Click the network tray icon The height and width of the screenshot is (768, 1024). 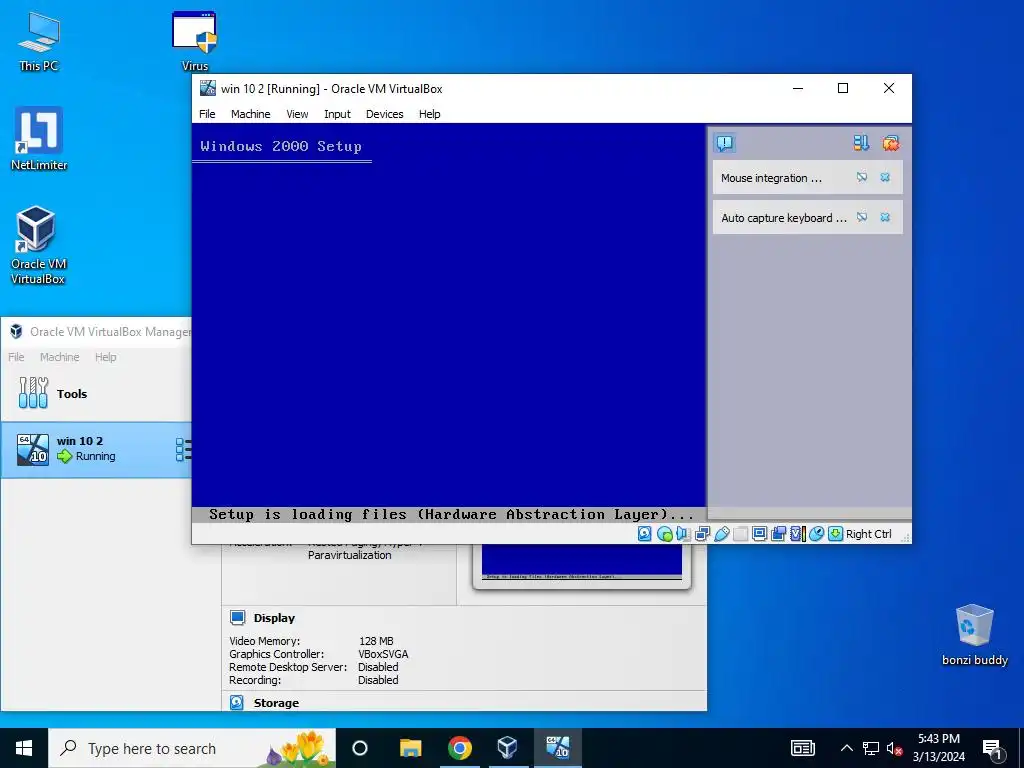[871, 748]
